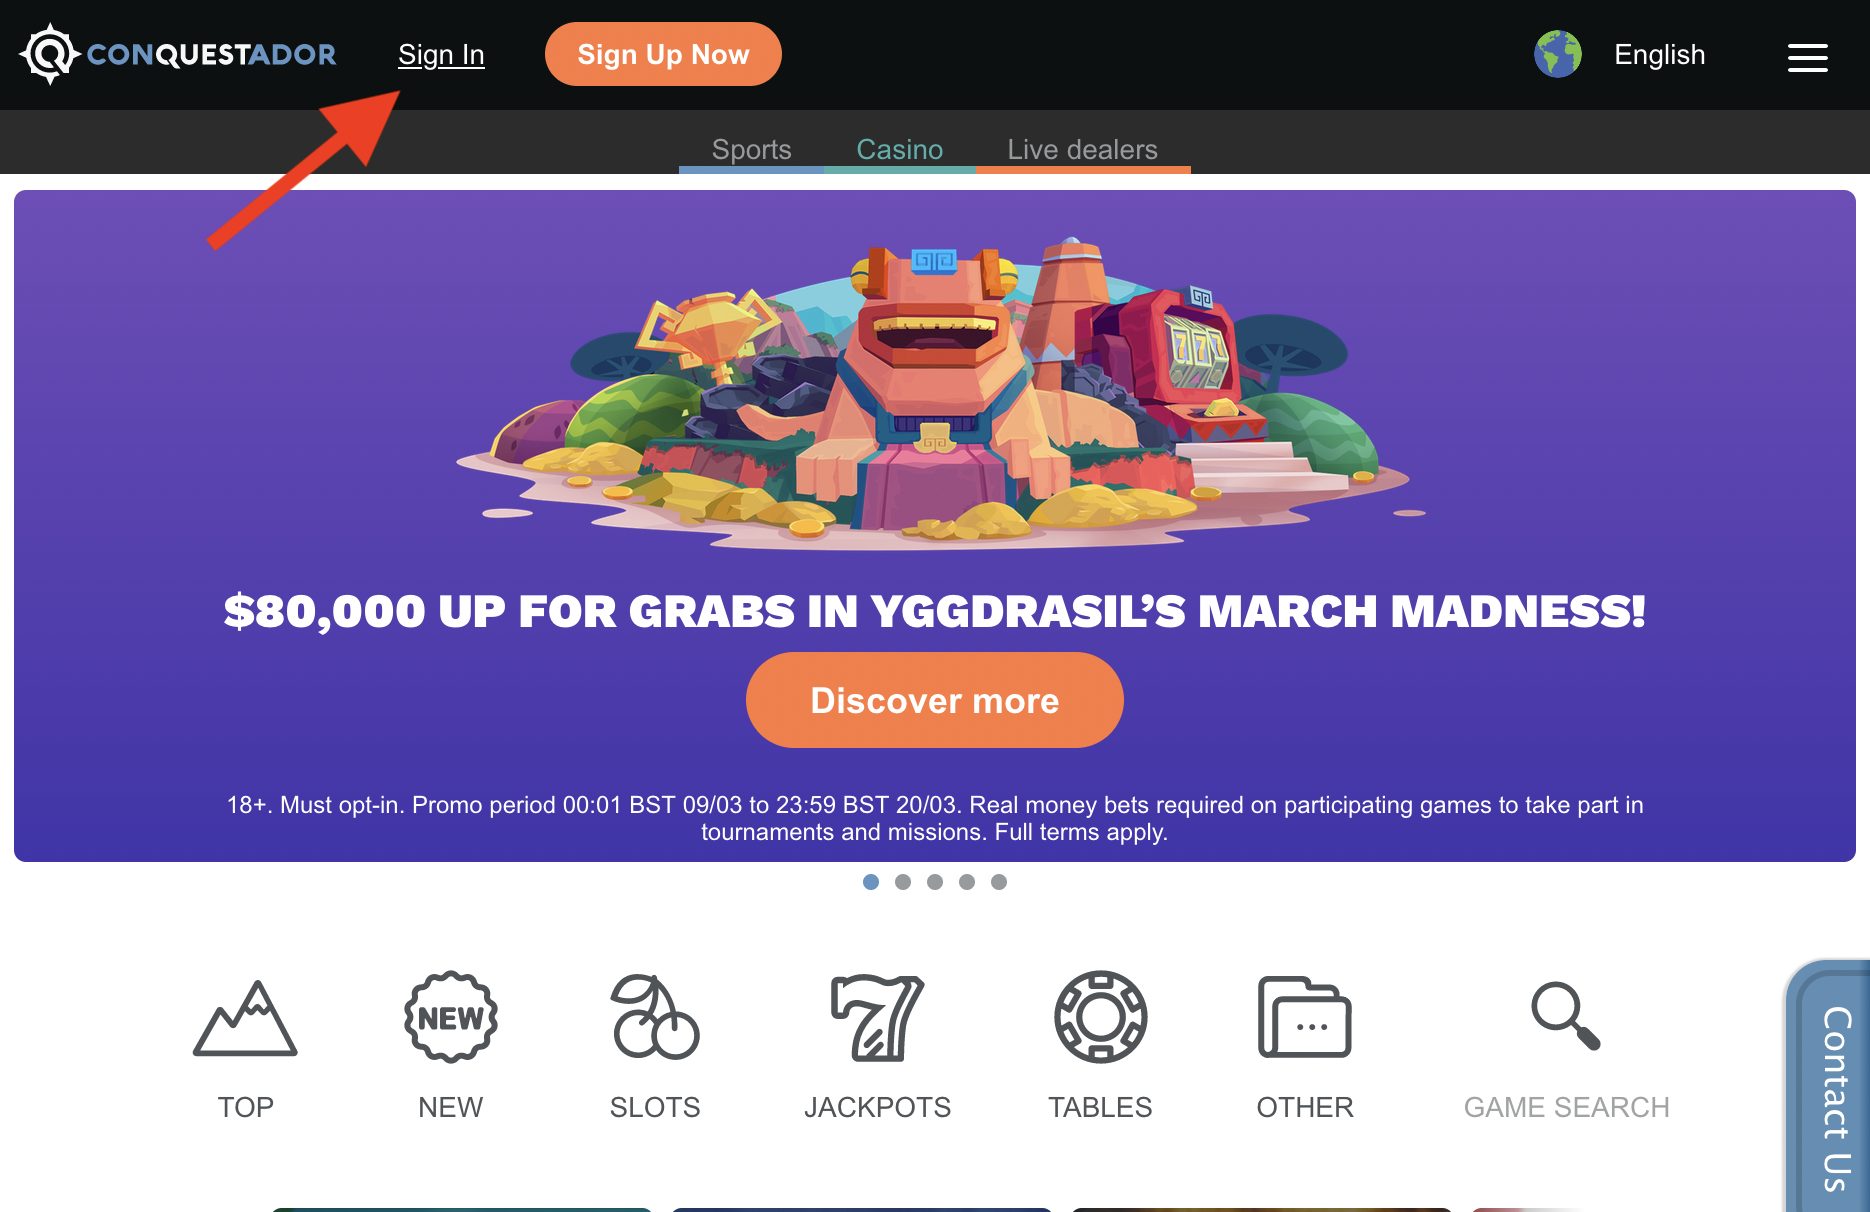
Task: Click the Conquestador compass logo
Action: point(49,54)
